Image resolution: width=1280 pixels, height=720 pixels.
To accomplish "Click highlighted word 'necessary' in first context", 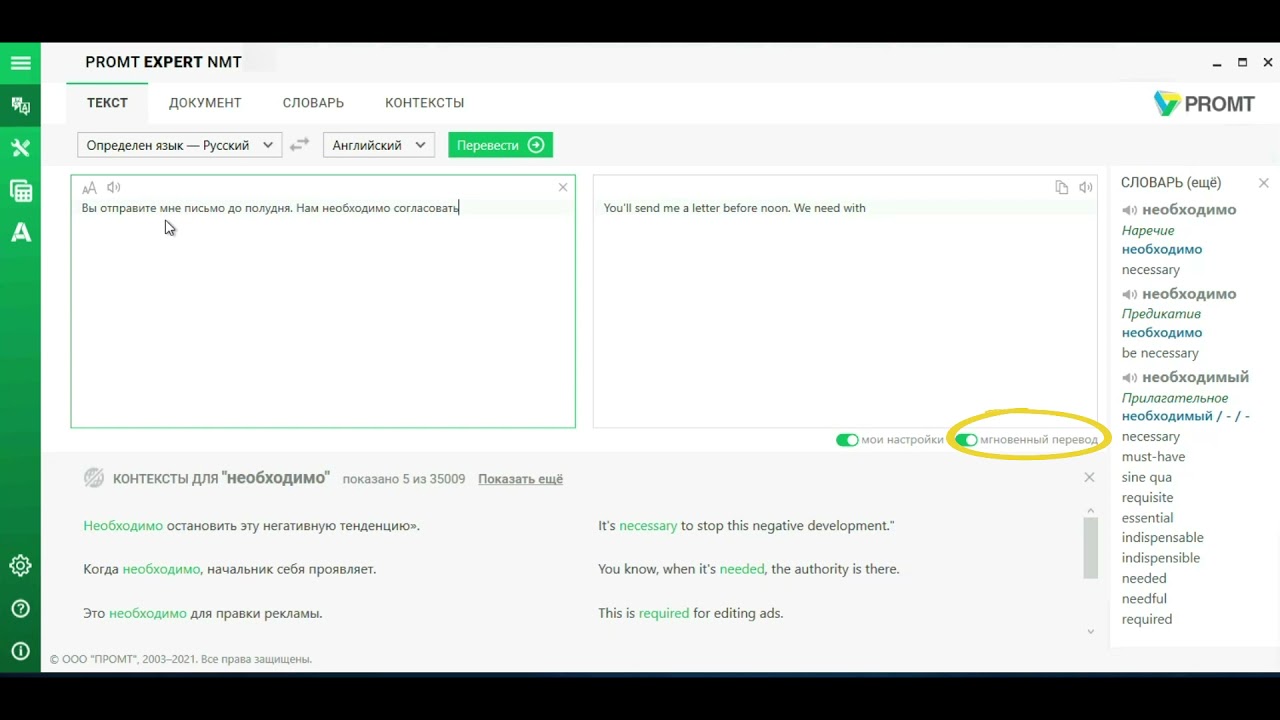I will 648,526.
